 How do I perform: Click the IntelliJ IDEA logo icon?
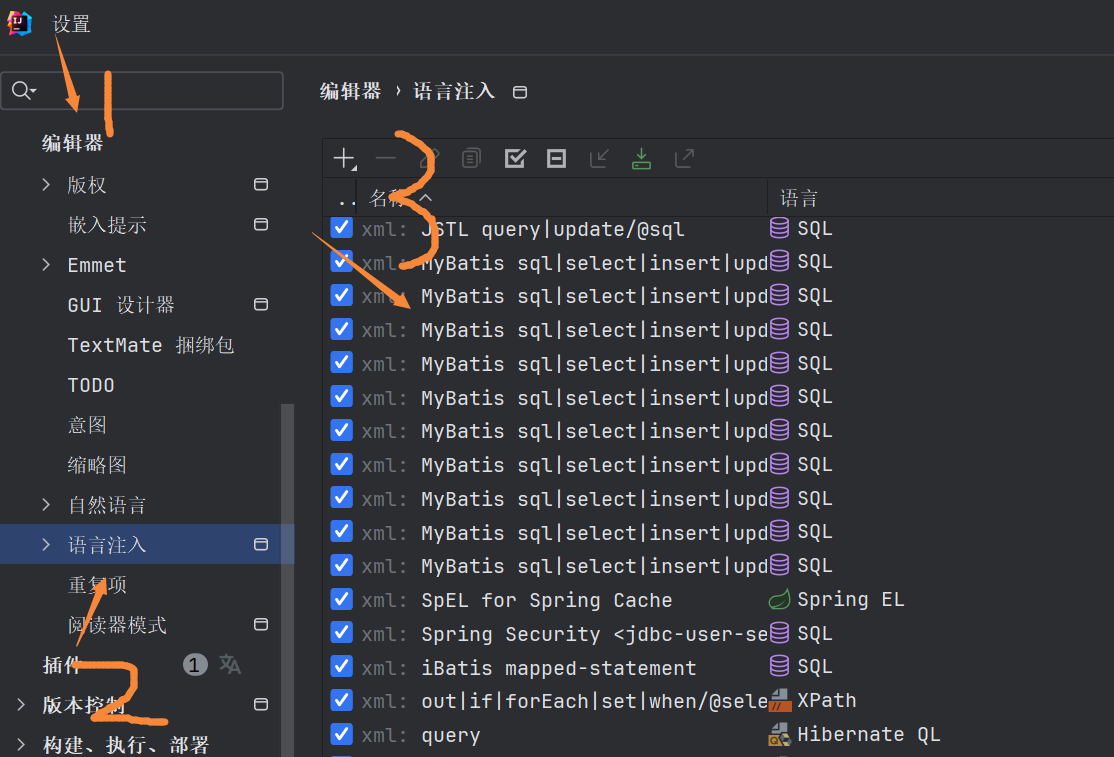(x=19, y=23)
